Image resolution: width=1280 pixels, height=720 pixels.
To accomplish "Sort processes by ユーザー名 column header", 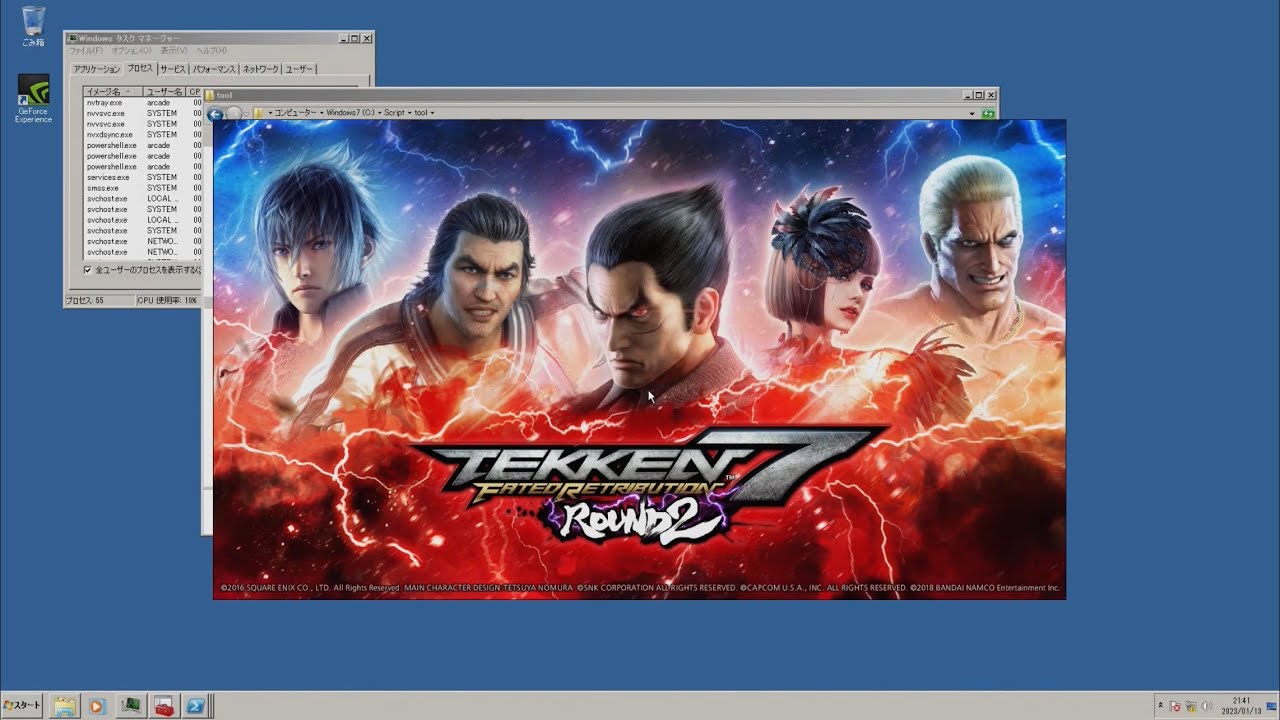I will coord(165,92).
